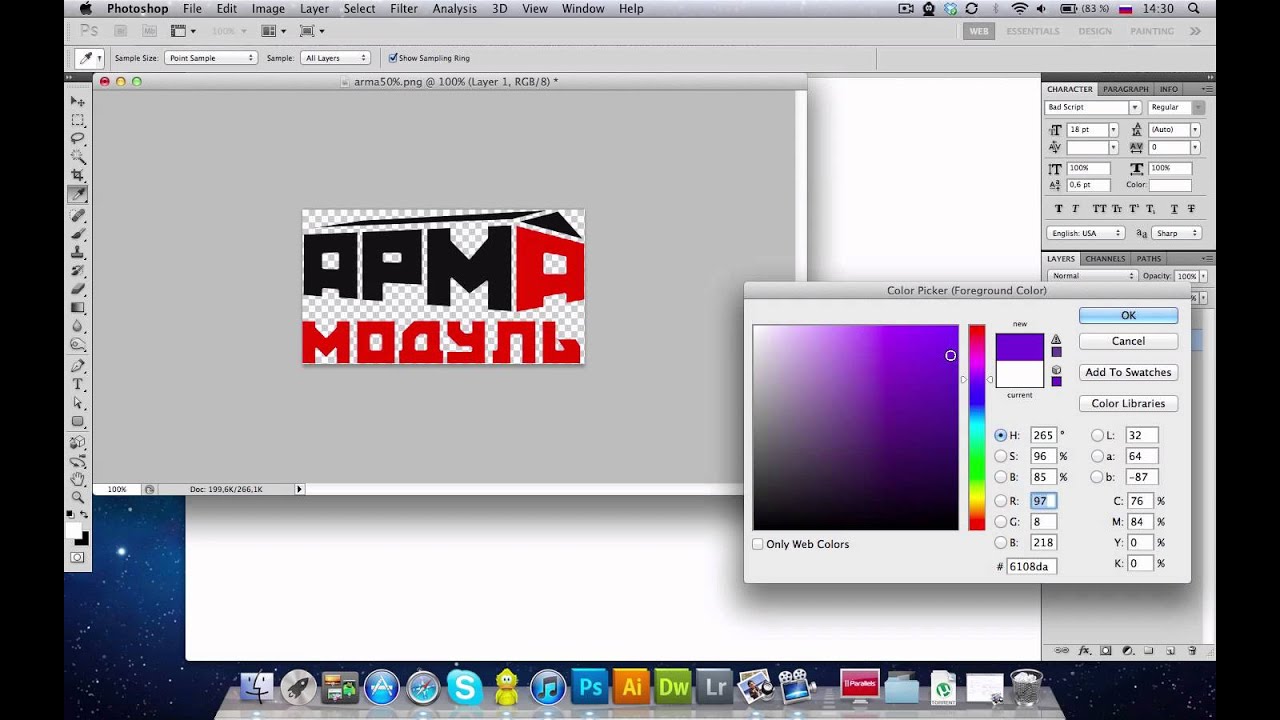Open the Analysis menu
The width and height of the screenshot is (1280, 720).
tap(454, 9)
